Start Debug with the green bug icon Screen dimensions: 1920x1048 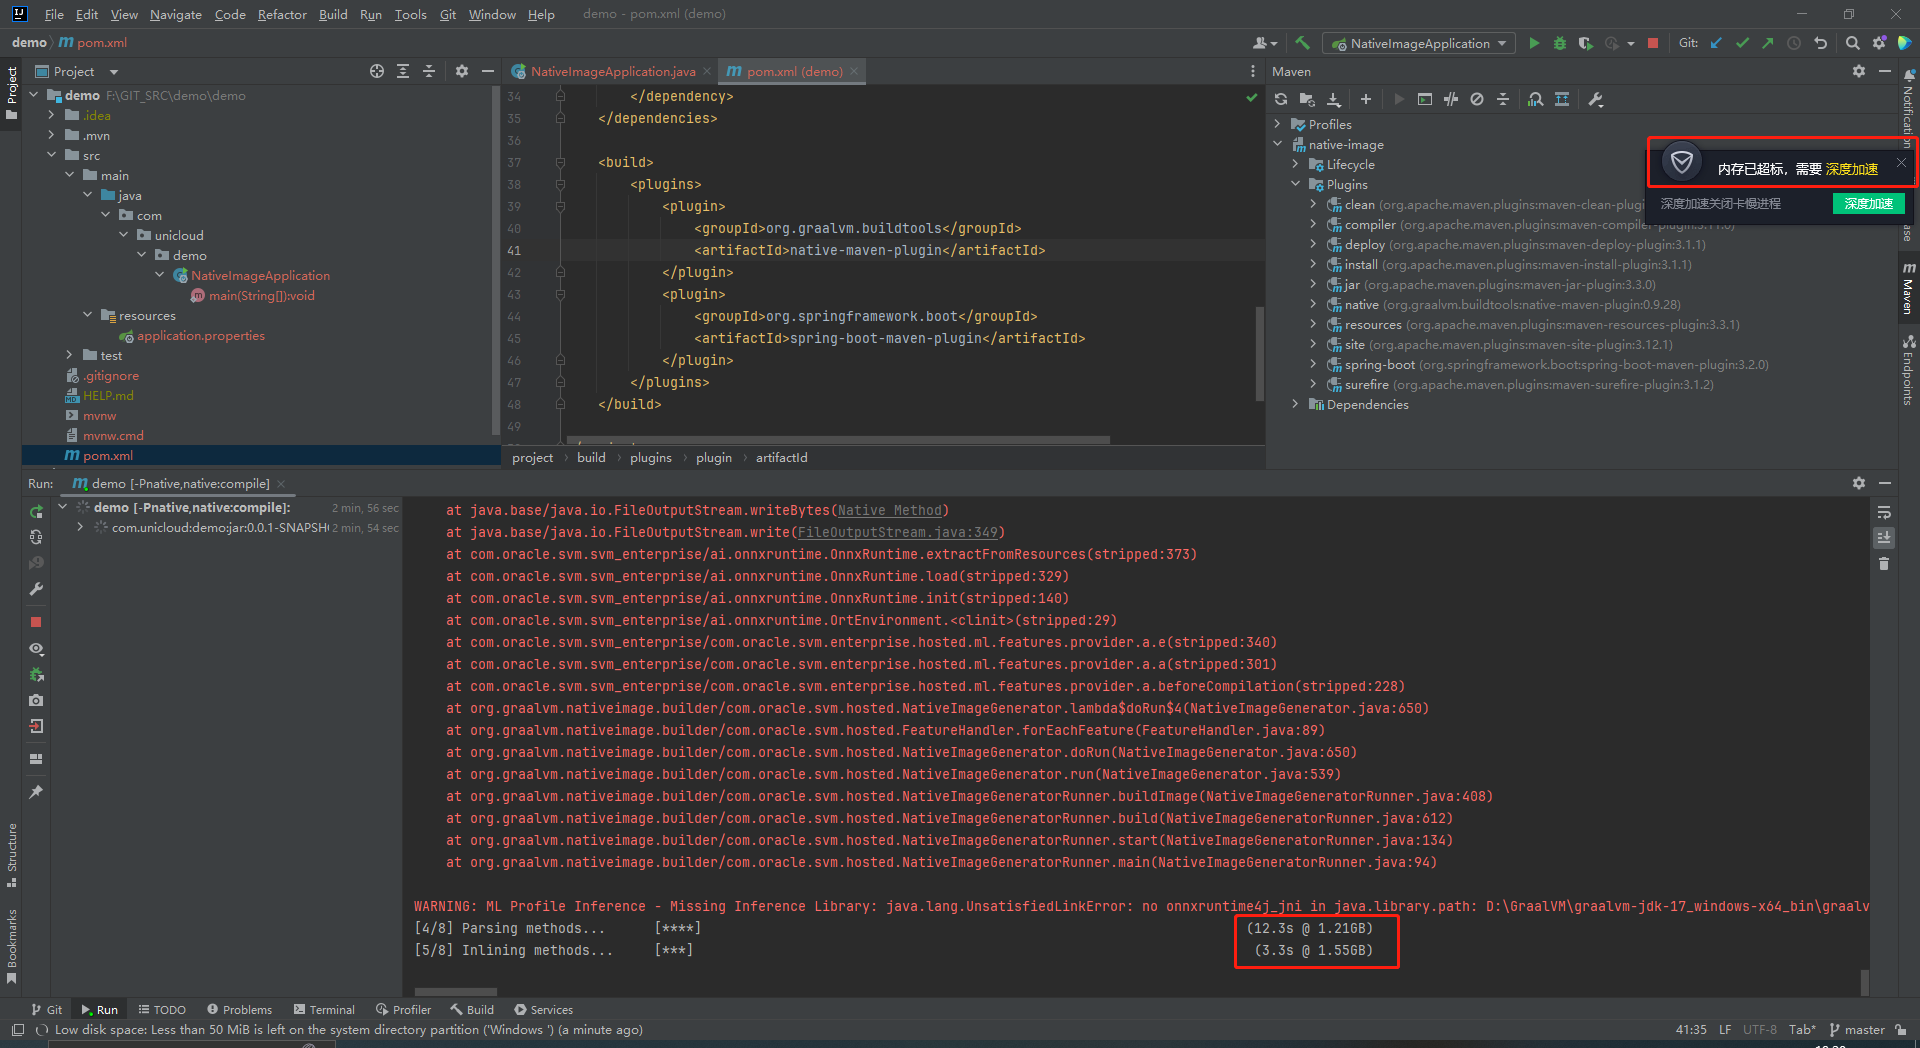[1560, 43]
